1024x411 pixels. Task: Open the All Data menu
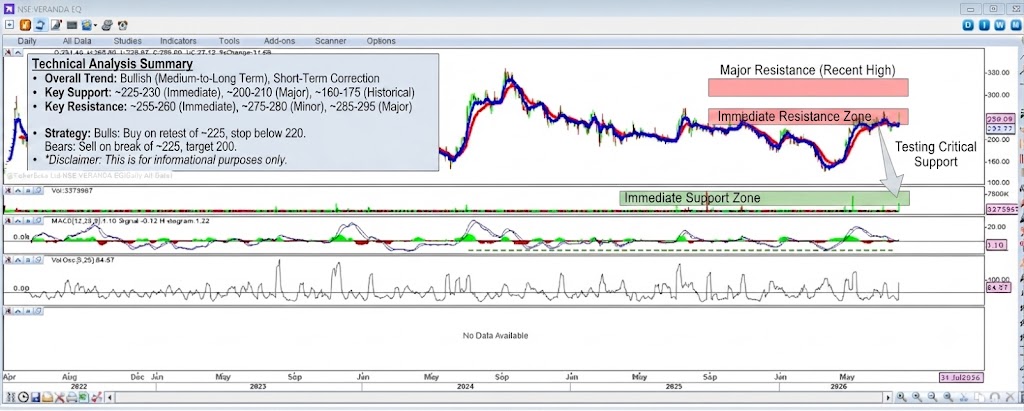pyautogui.click(x=77, y=41)
